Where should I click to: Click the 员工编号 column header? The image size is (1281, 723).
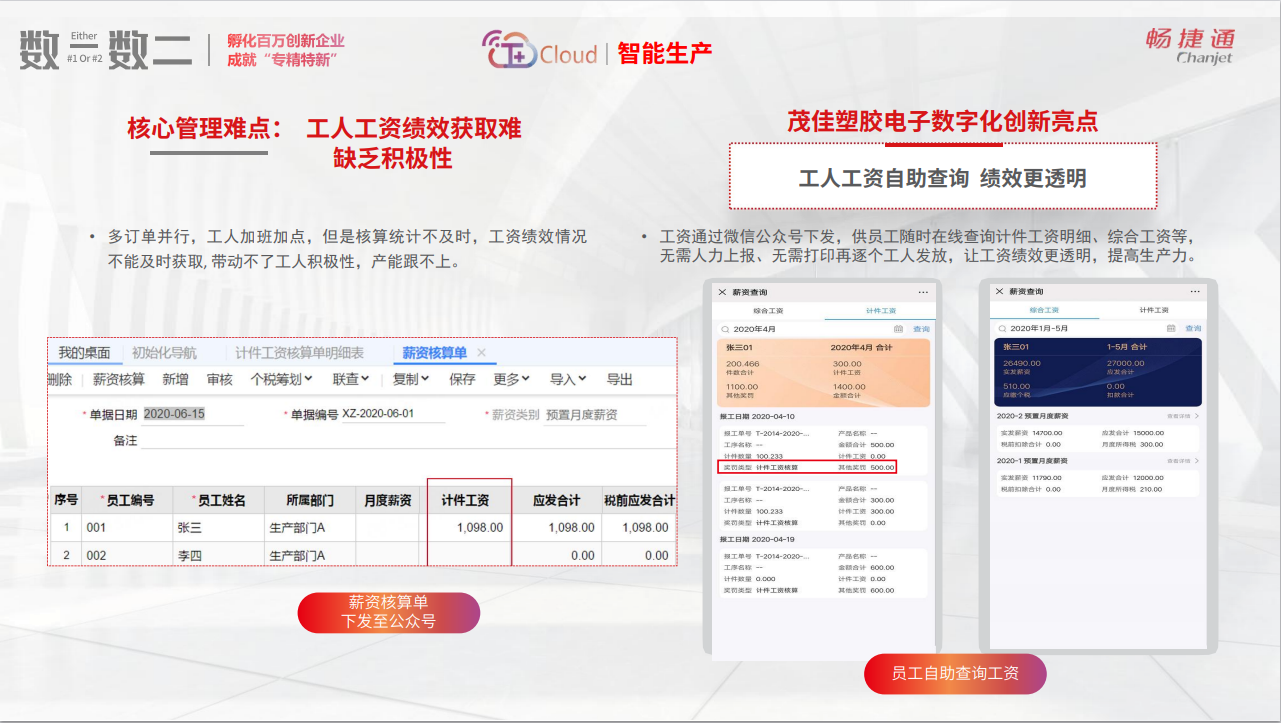point(127,500)
